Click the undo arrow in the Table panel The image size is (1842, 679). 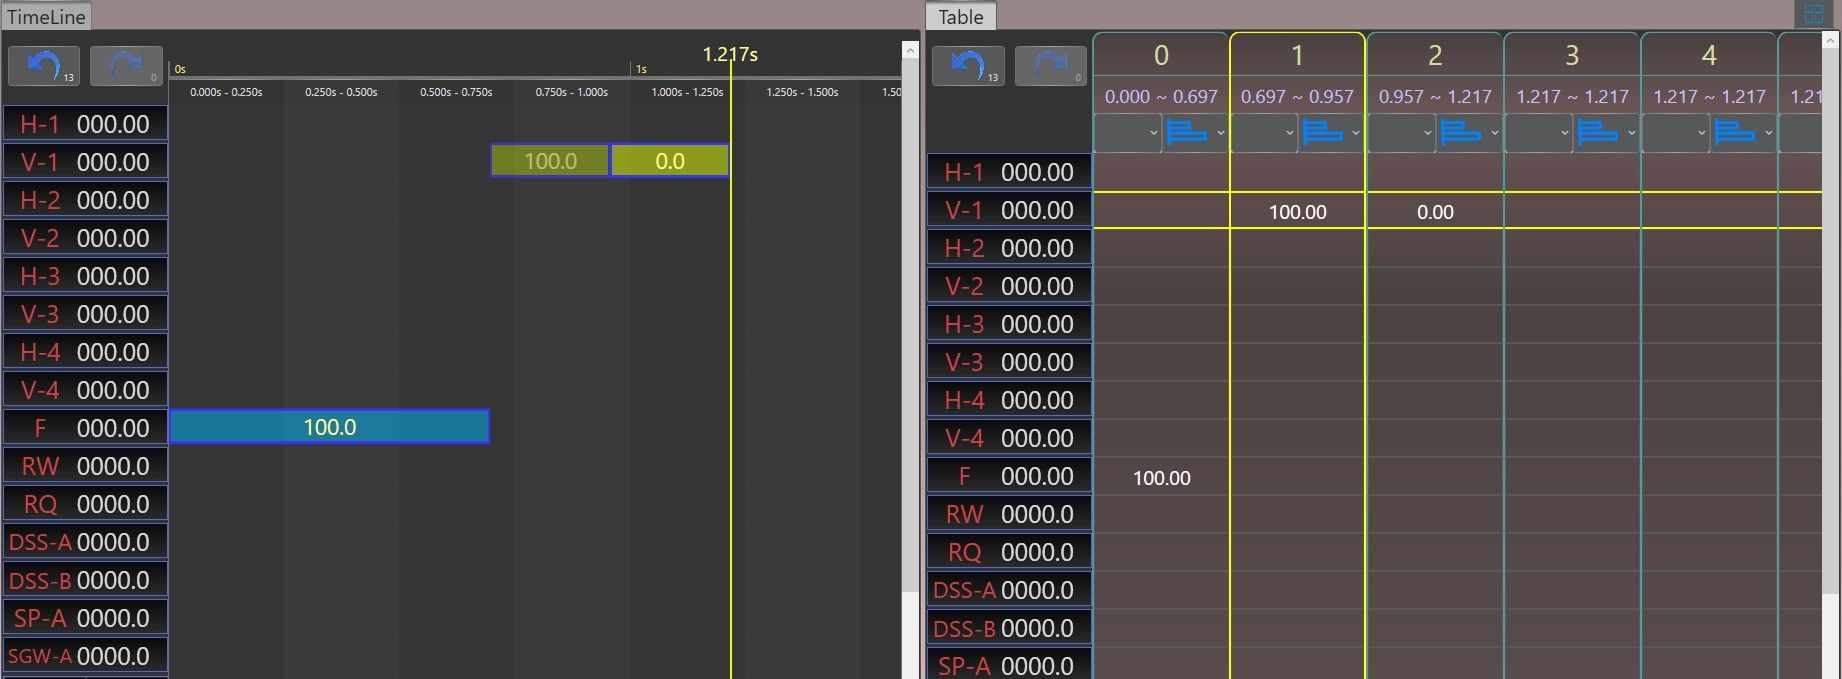click(967, 66)
